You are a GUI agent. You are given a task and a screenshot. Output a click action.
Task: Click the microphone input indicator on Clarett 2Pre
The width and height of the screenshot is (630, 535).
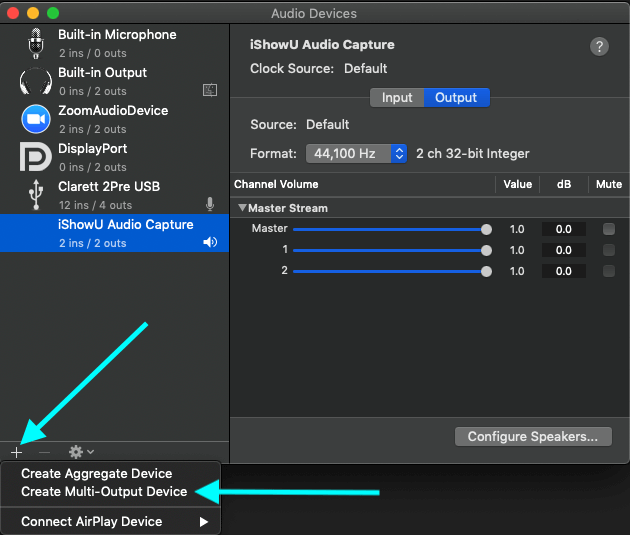210,204
